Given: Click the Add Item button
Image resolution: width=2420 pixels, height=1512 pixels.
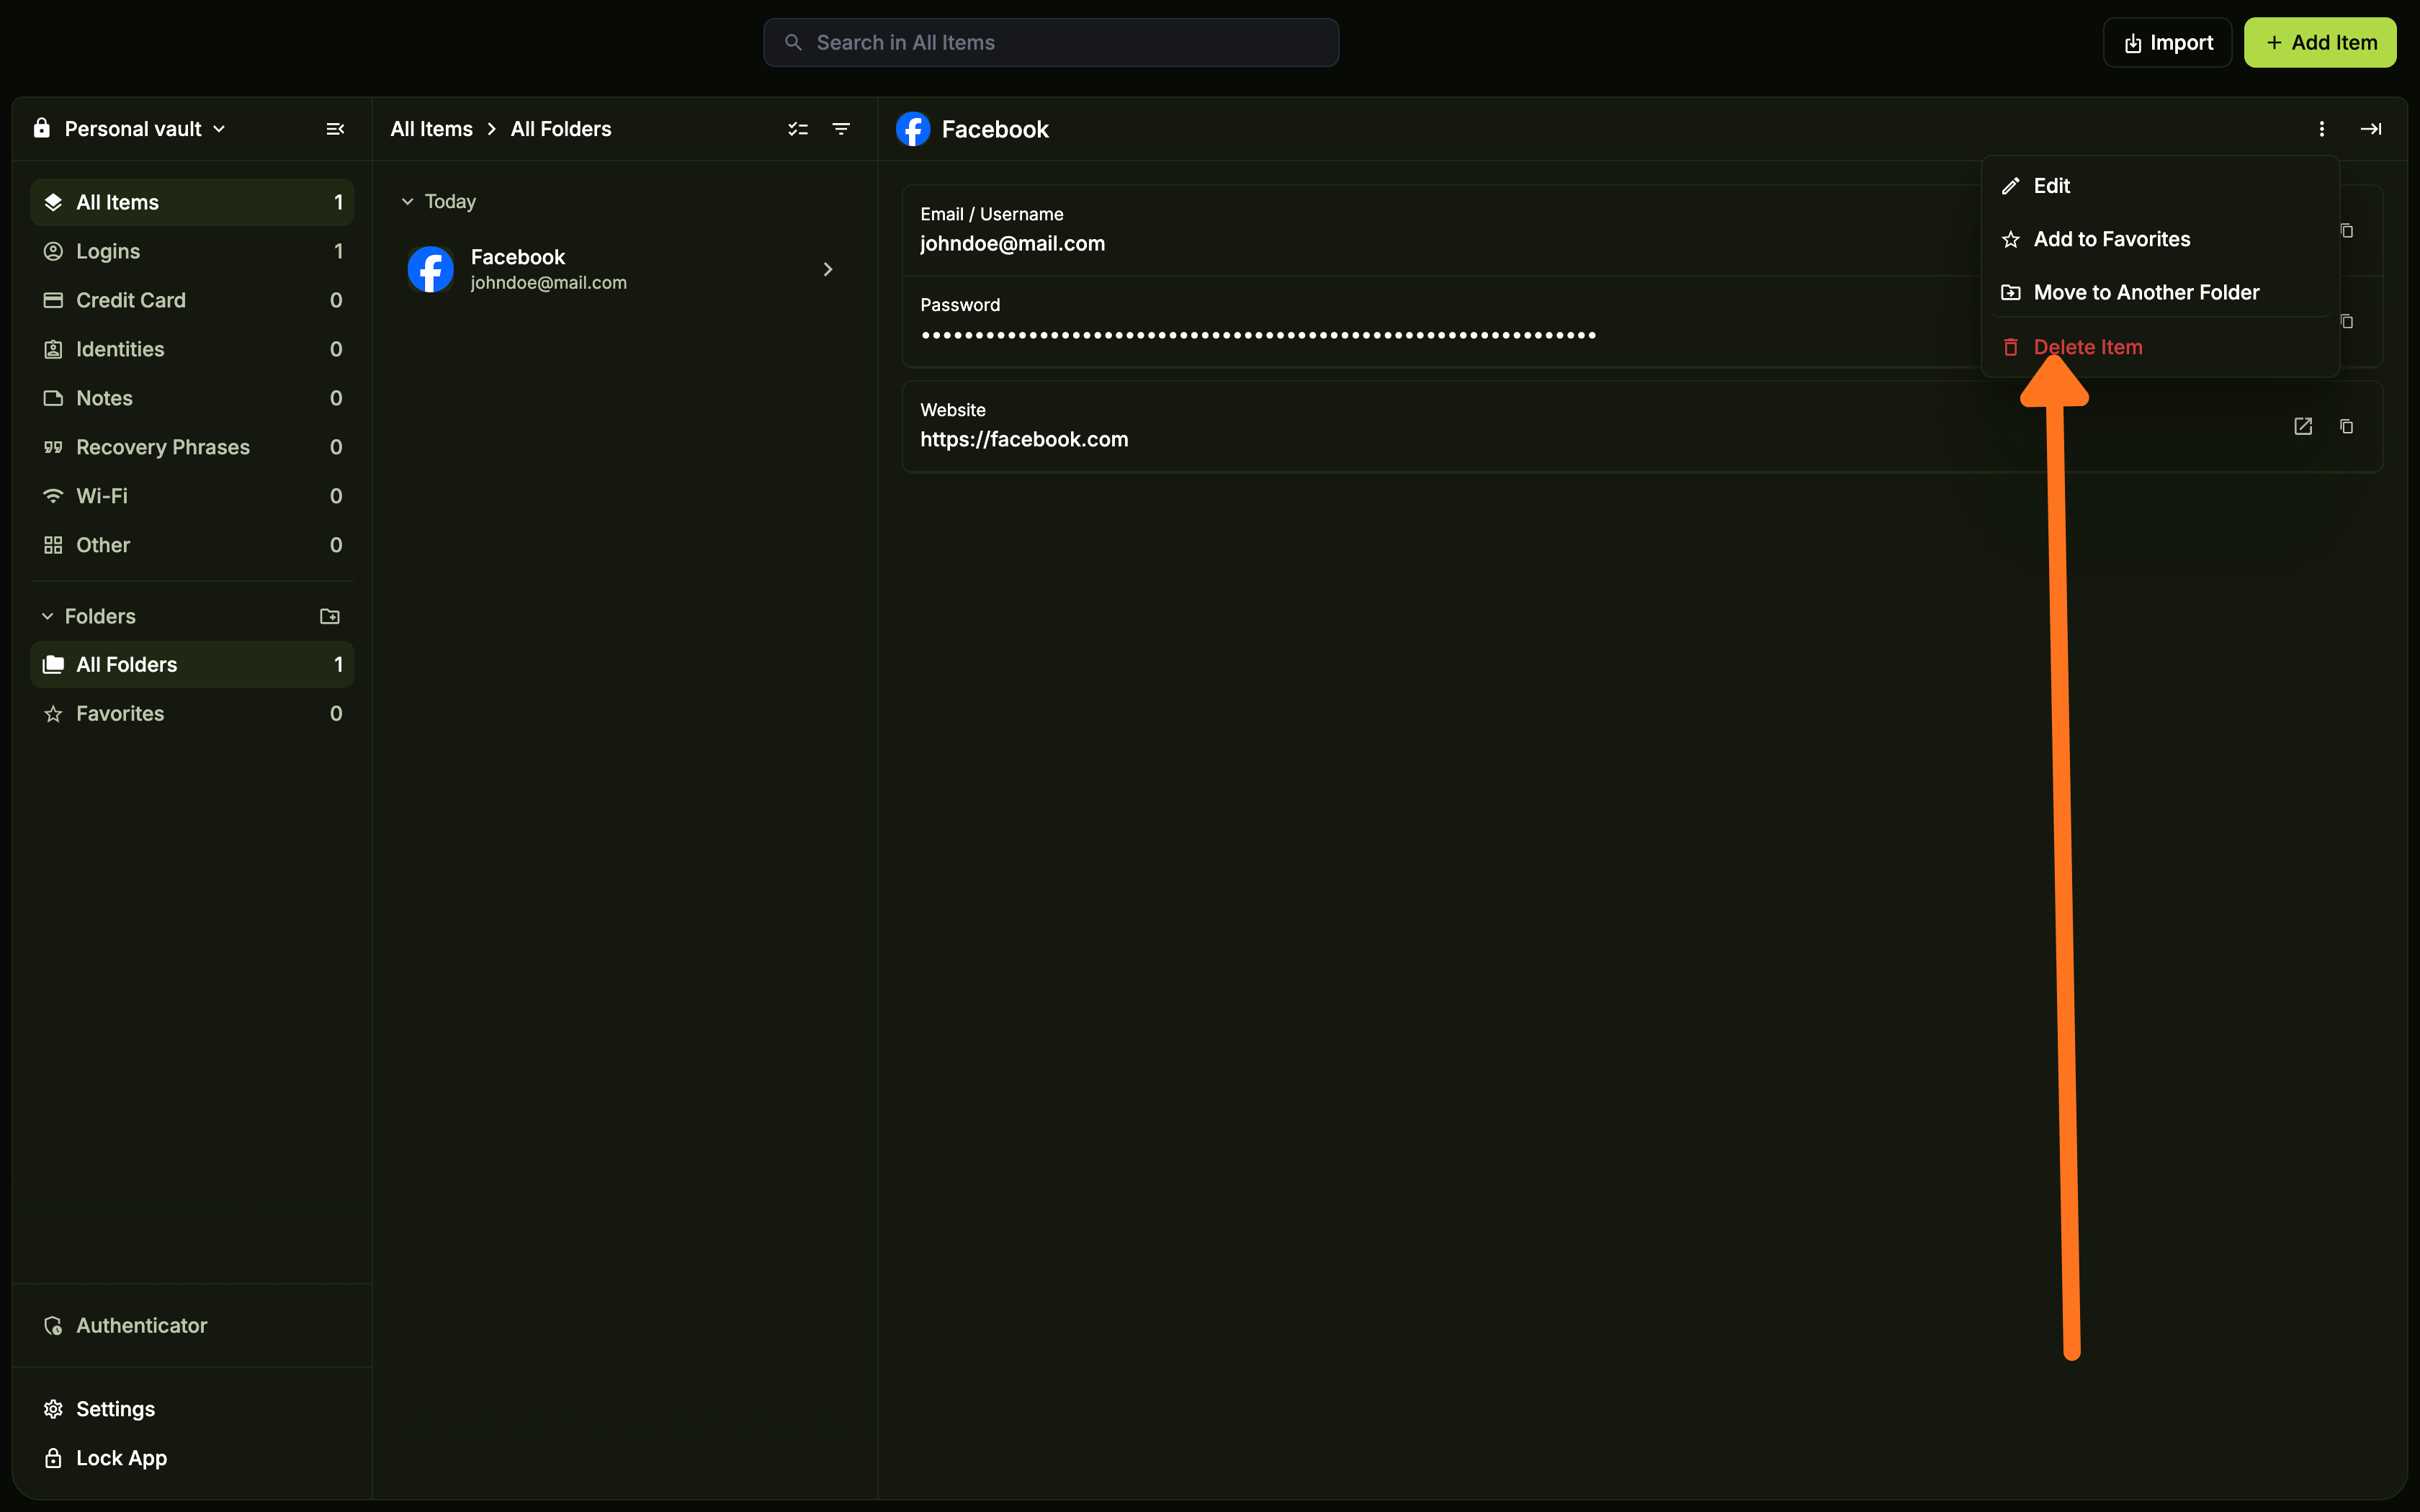Looking at the screenshot, I should pyautogui.click(x=2320, y=42).
